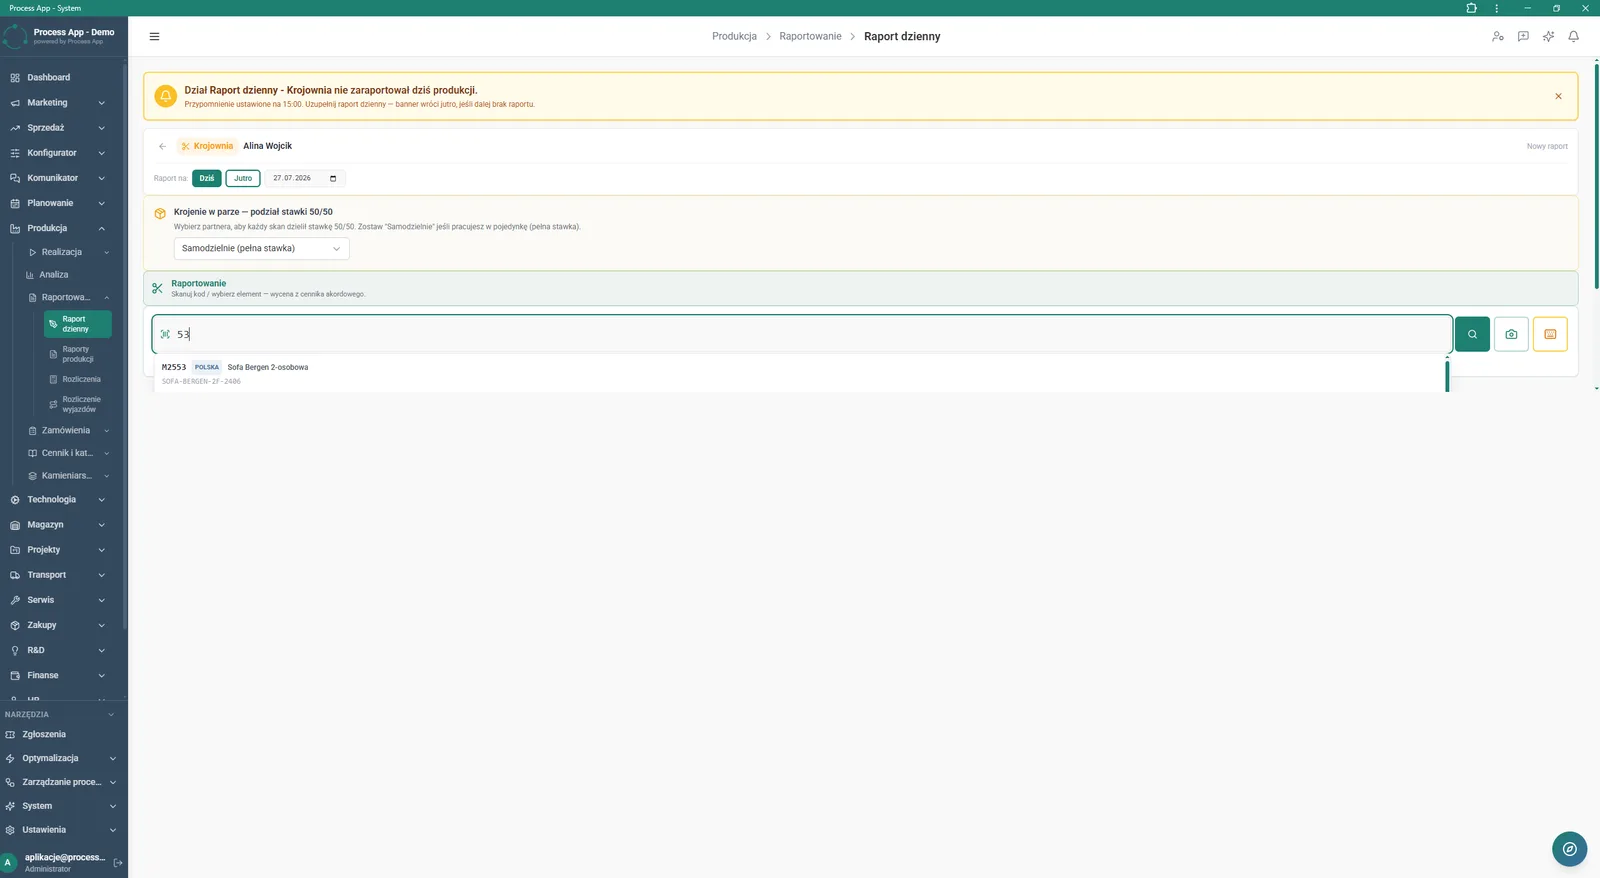Expand the Konfigurator menu chevron
The height and width of the screenshot is (878, 1600).
102,153
